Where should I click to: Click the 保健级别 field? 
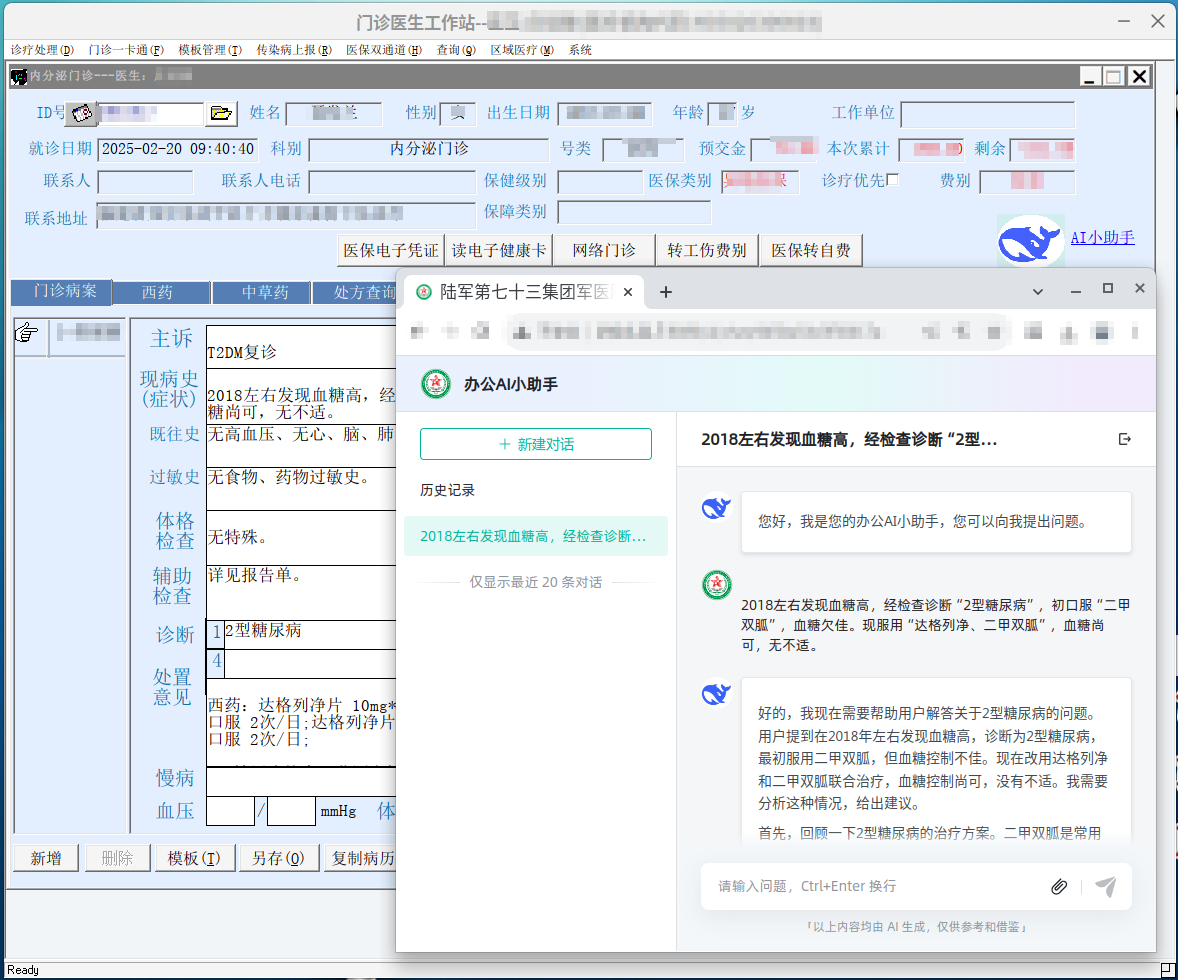tap(600, 182)
